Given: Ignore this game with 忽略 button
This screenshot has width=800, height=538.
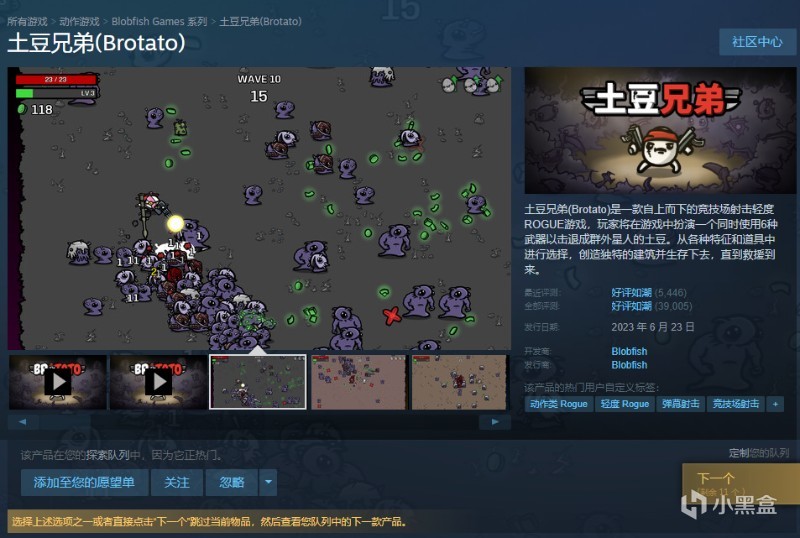Looking at the screenshot, I should 232,482.
